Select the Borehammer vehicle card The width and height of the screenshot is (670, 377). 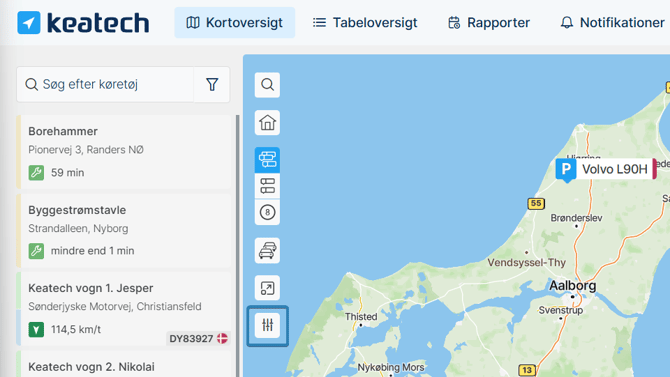(x=124, y=152)
